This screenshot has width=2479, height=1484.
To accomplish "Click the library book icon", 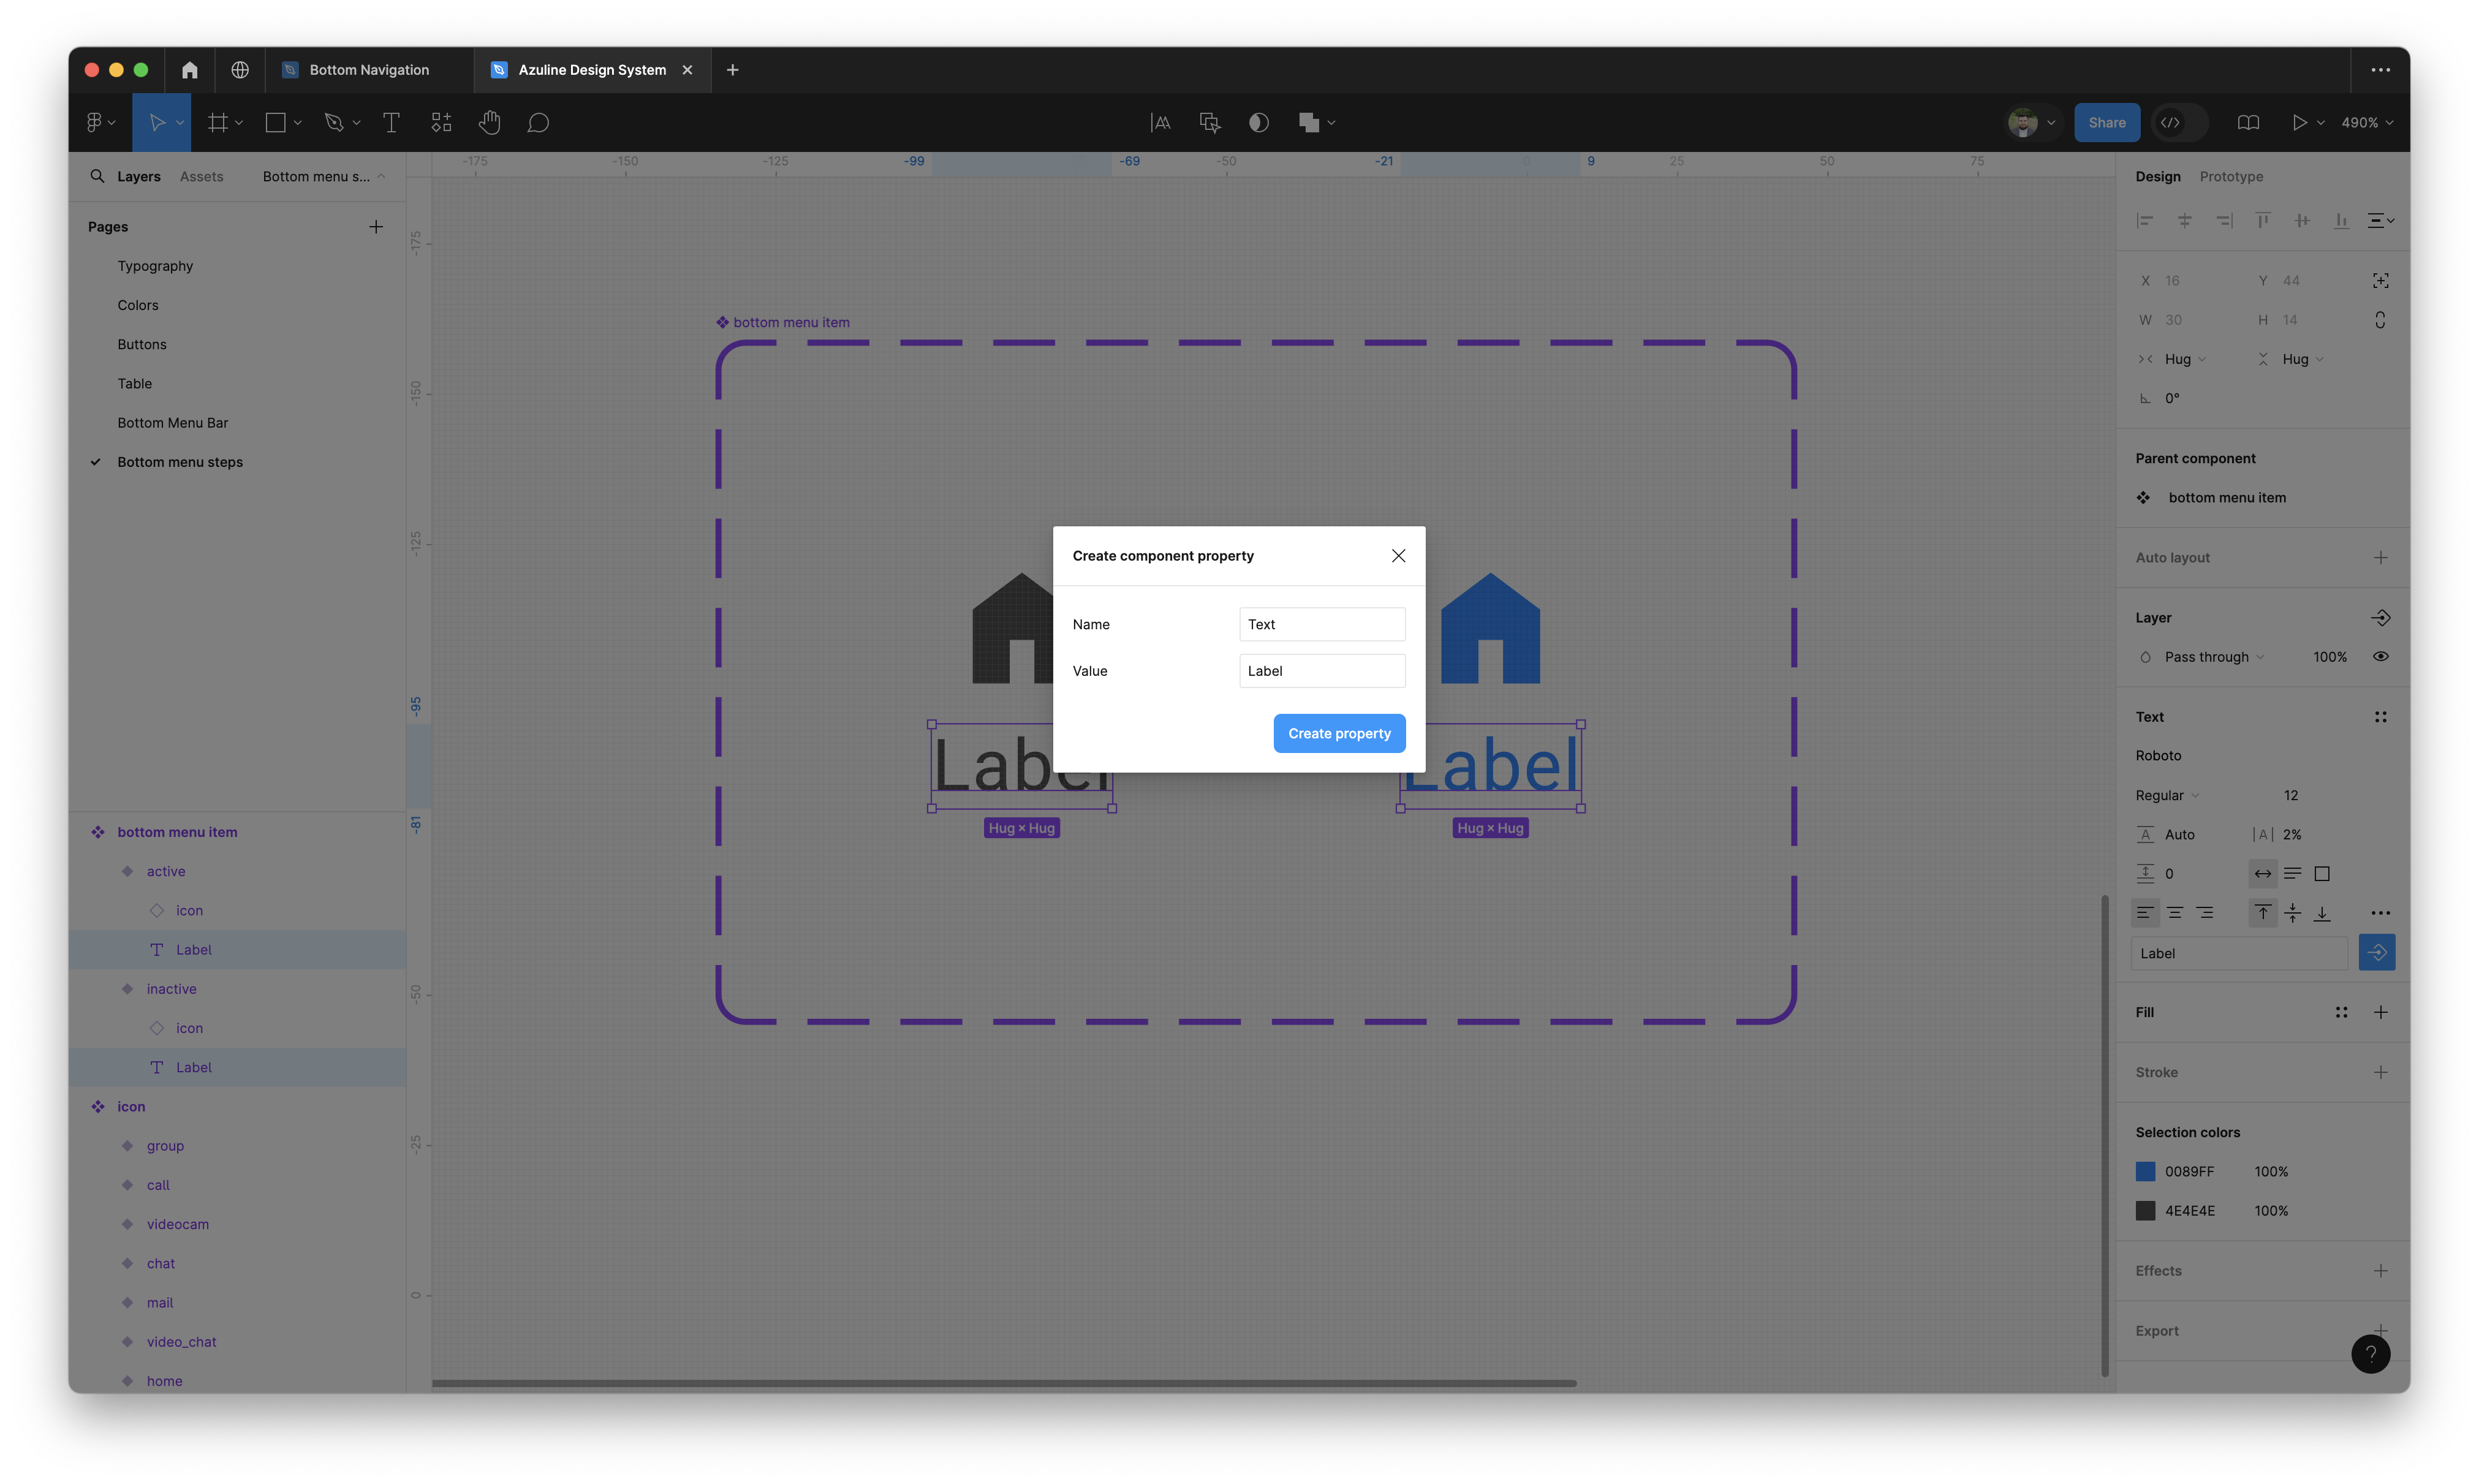I will pos(2247,123).
